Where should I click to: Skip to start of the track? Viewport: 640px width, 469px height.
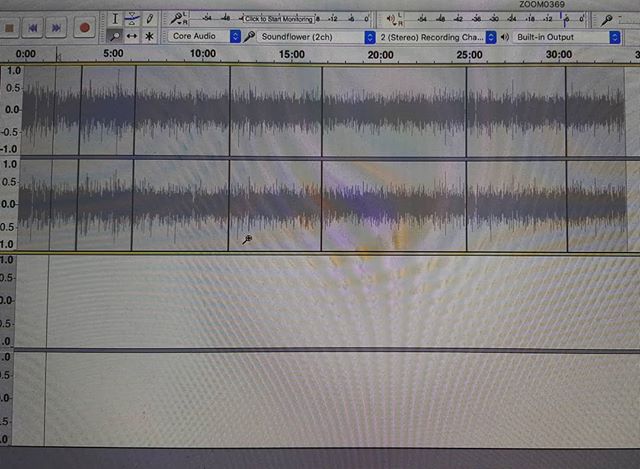coord(33,29)
